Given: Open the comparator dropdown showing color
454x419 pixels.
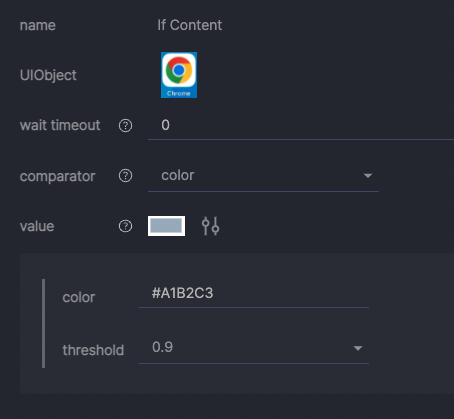Looking at the screenshot, I should point(263,176).
